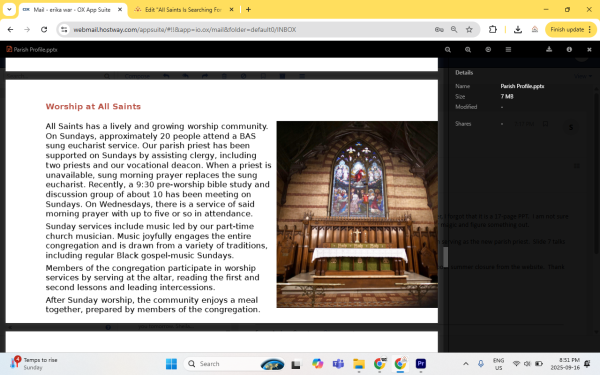This screenshot has height=375, width=600.
Task: Click the microphone icon in the tray
Action: (481, 364)
